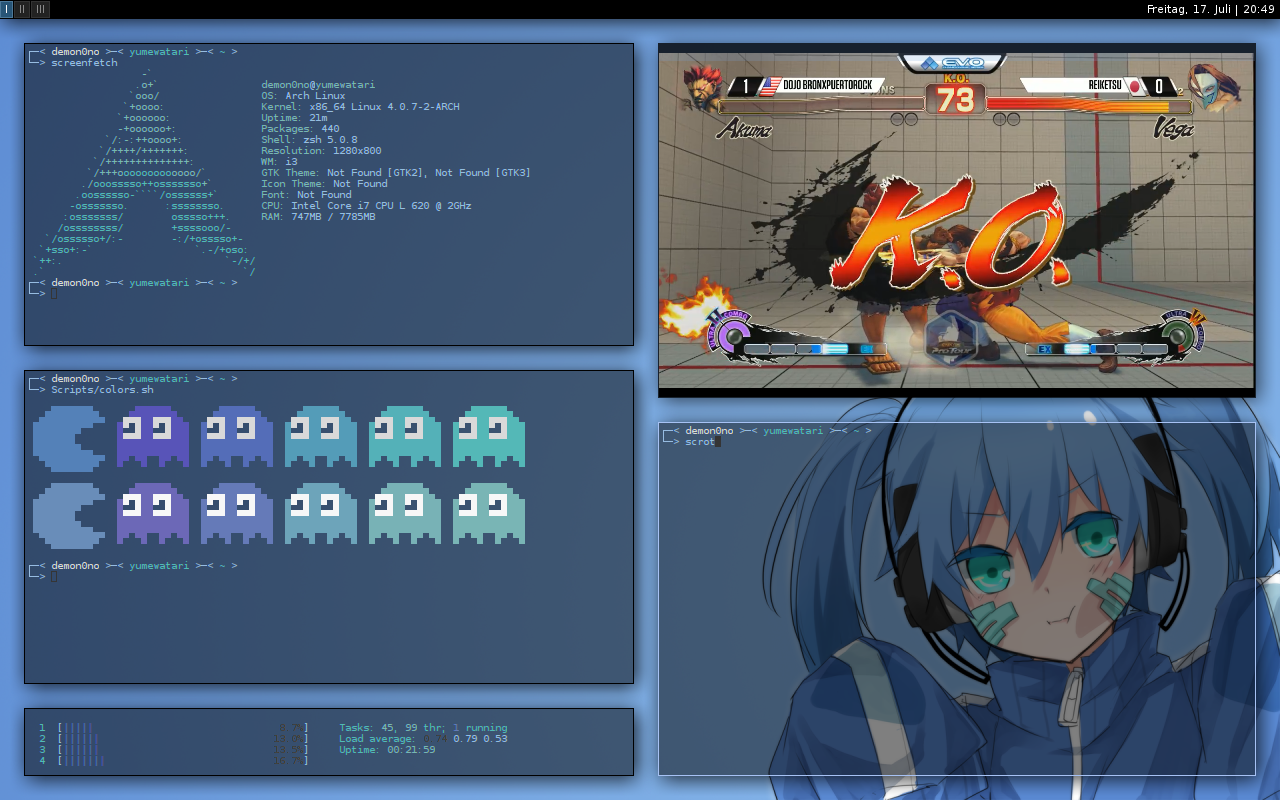The height and width of the screenshot is (800, 1280).
Task: Click the 'Uptime: 00:21:59' line in htop
Action: pyautogui.click(x=387, y=750)
